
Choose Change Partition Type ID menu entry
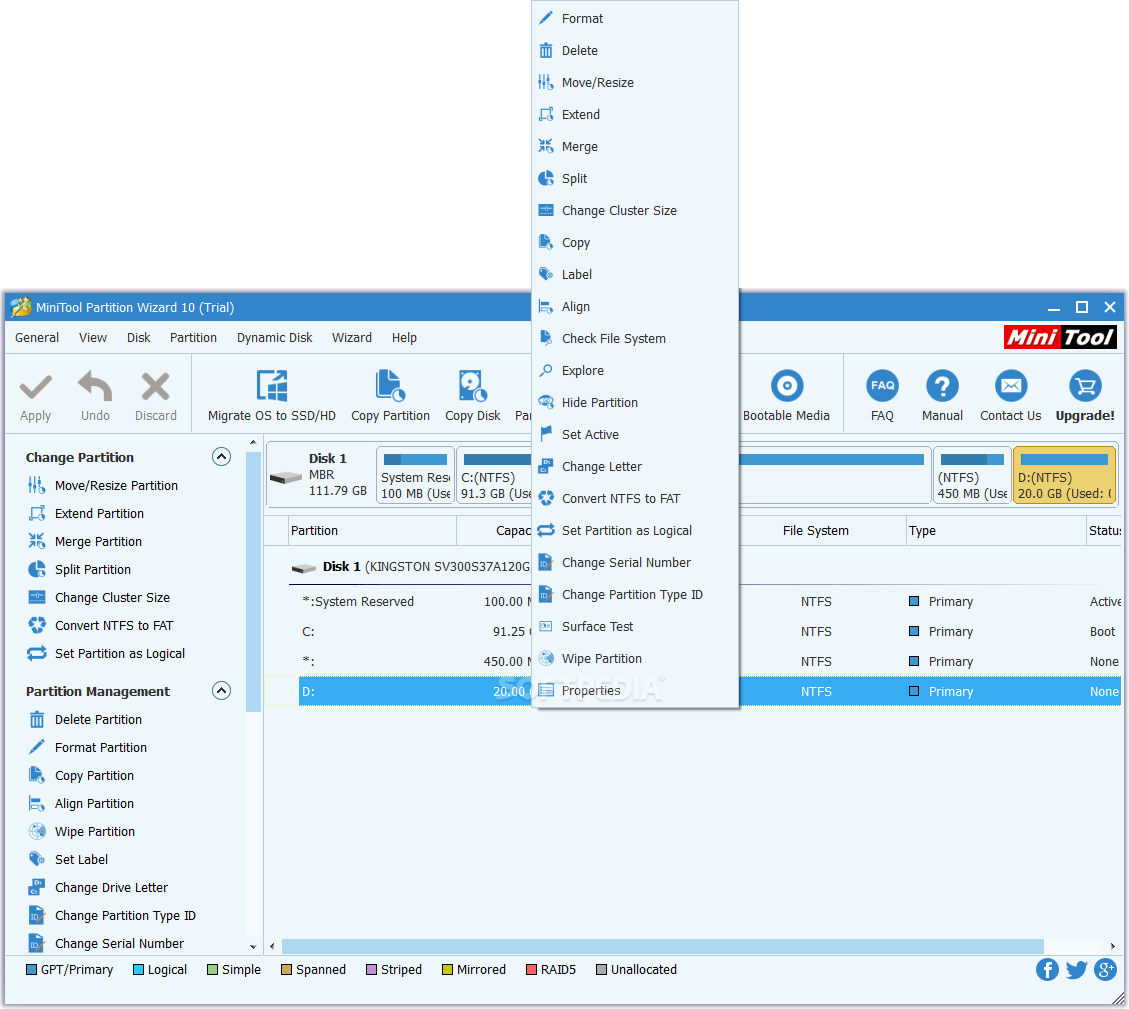click(635, 595)
